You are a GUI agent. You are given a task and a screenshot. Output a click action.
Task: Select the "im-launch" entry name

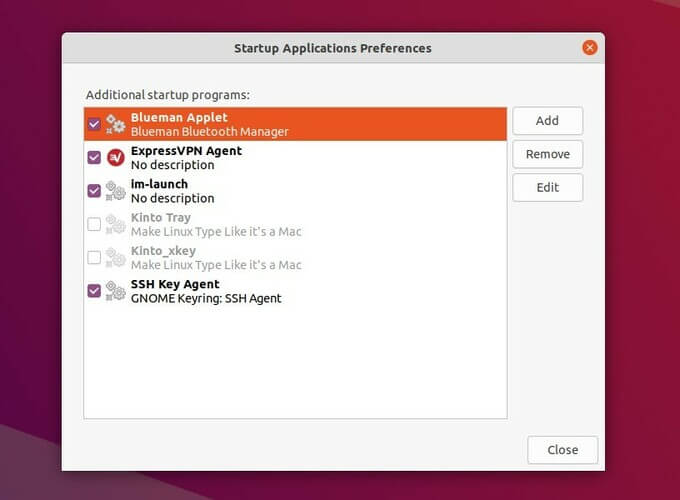pos(159,184)
